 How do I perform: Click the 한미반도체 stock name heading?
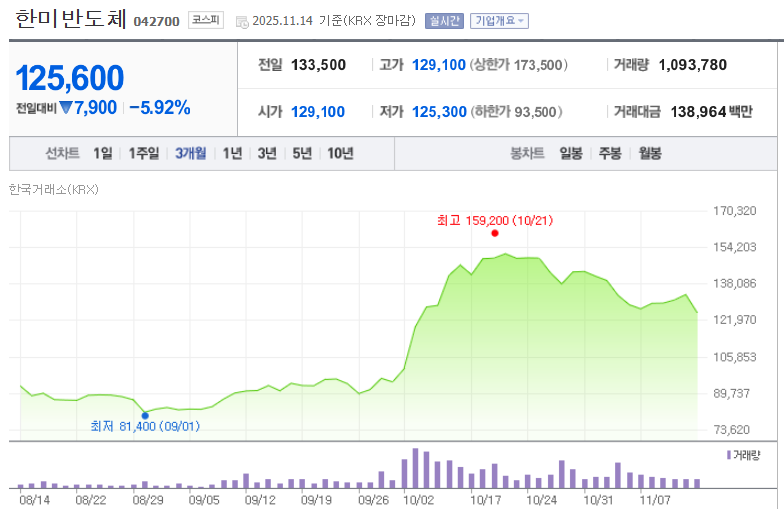click(70, 18)
